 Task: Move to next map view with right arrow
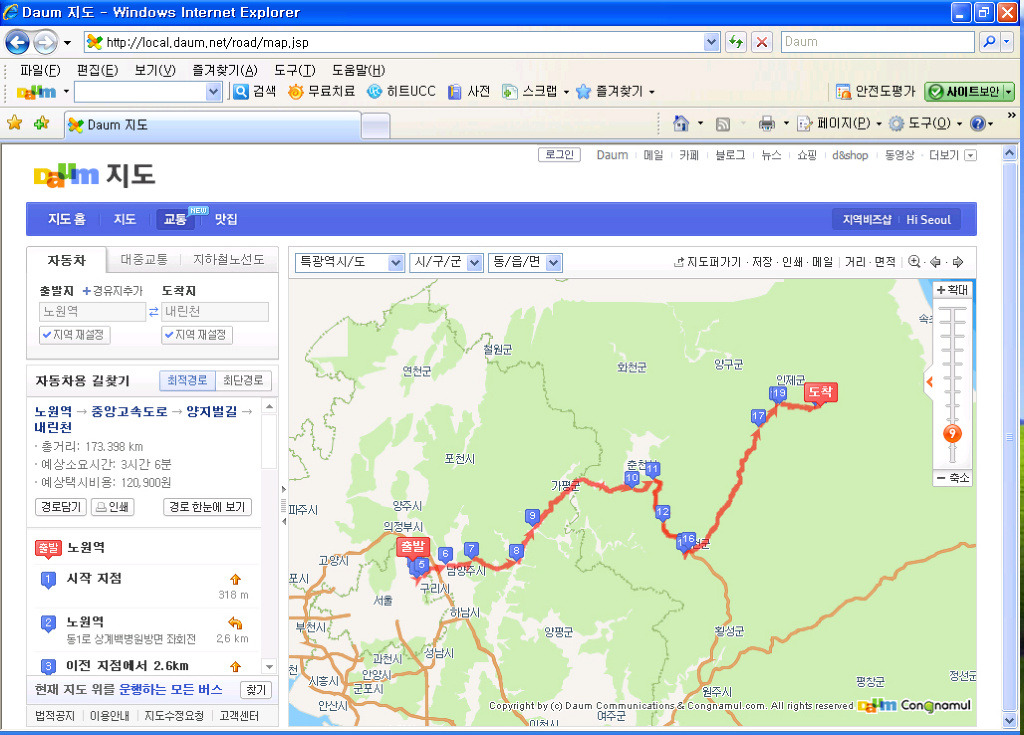[x=958, y=262]
